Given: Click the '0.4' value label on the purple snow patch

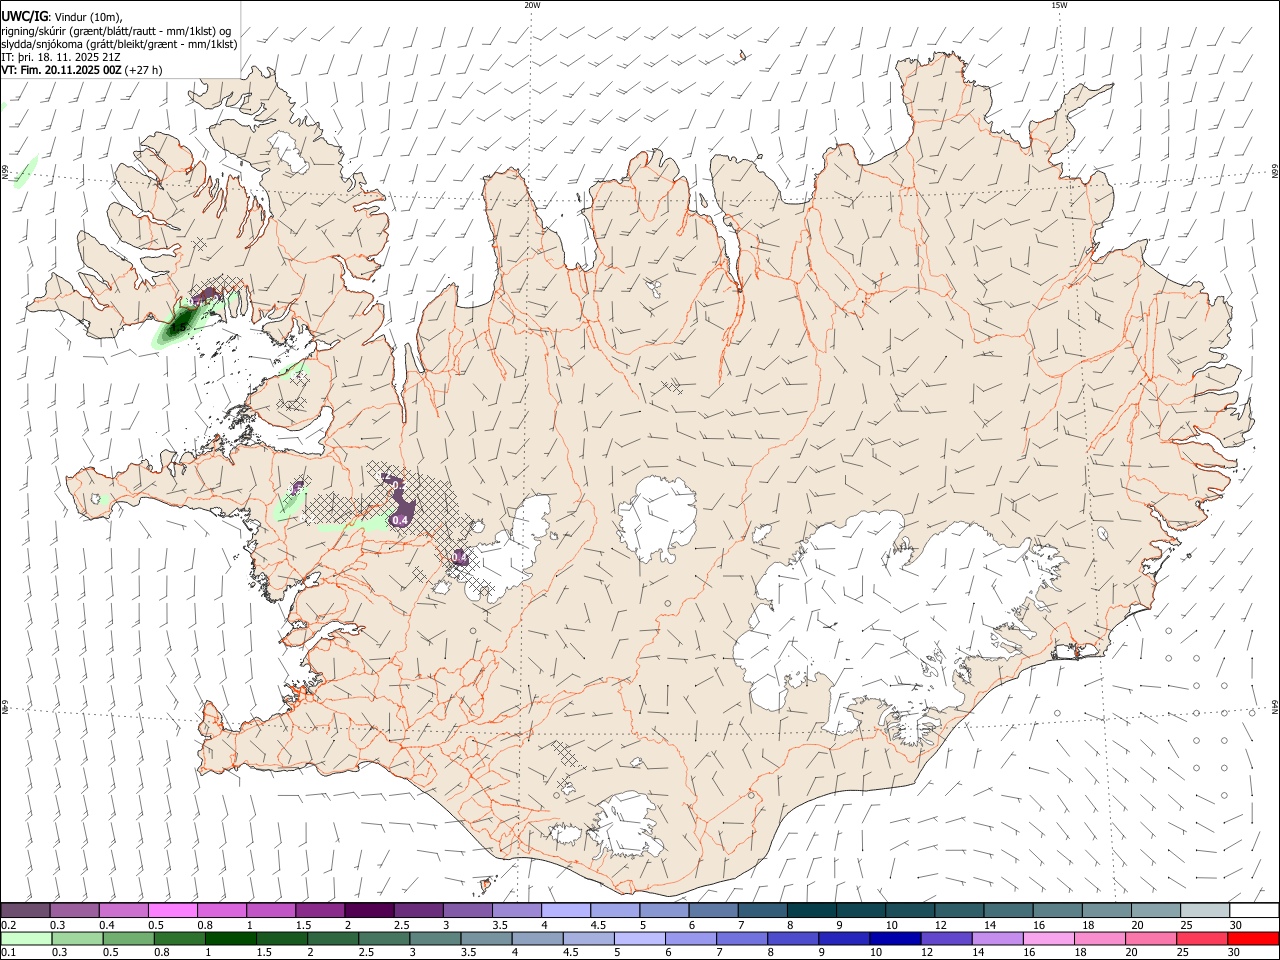Looking at the screenshot, I should [400, 520].
